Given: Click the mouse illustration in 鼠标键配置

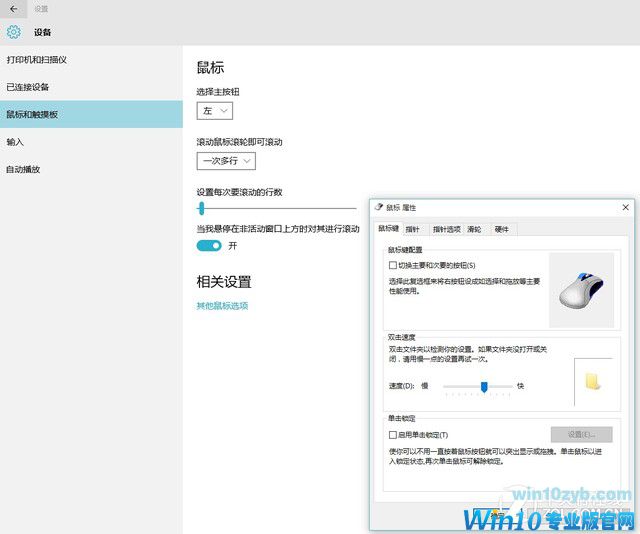Looking at the screenshot, I should pyautogui.click(x=581, y=290).
